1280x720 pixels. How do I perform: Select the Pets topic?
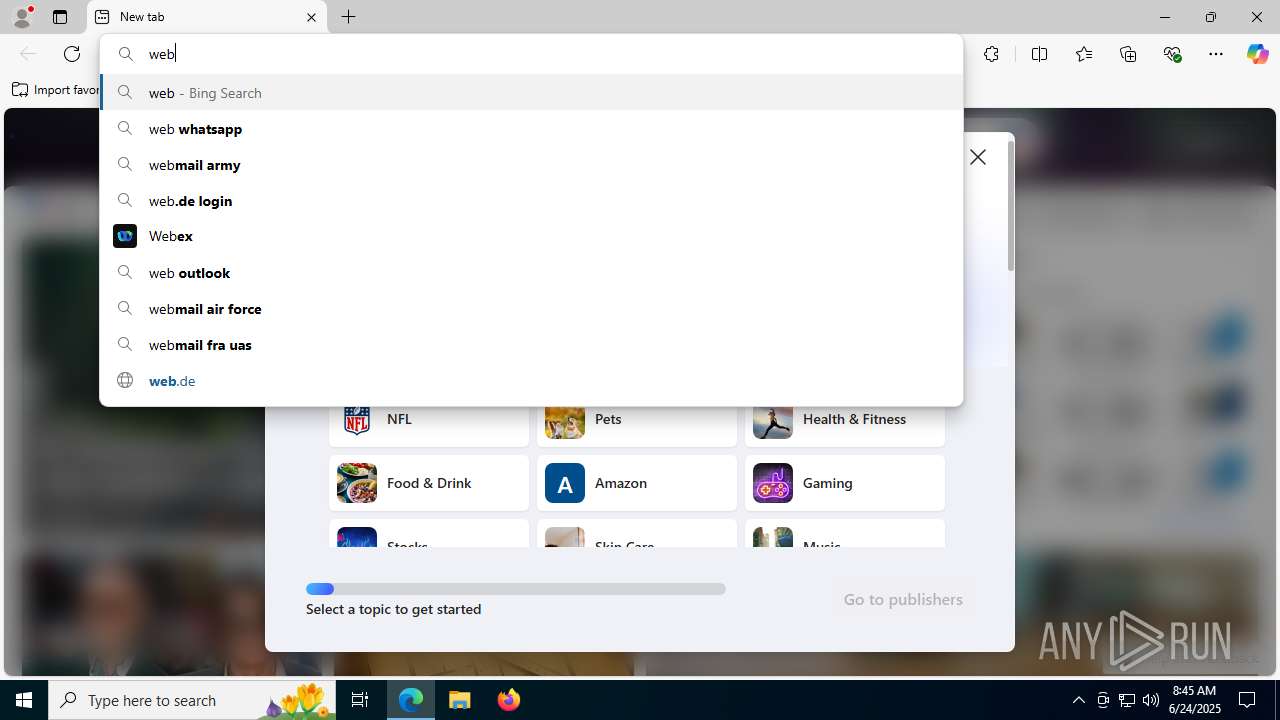click(637, 420)
